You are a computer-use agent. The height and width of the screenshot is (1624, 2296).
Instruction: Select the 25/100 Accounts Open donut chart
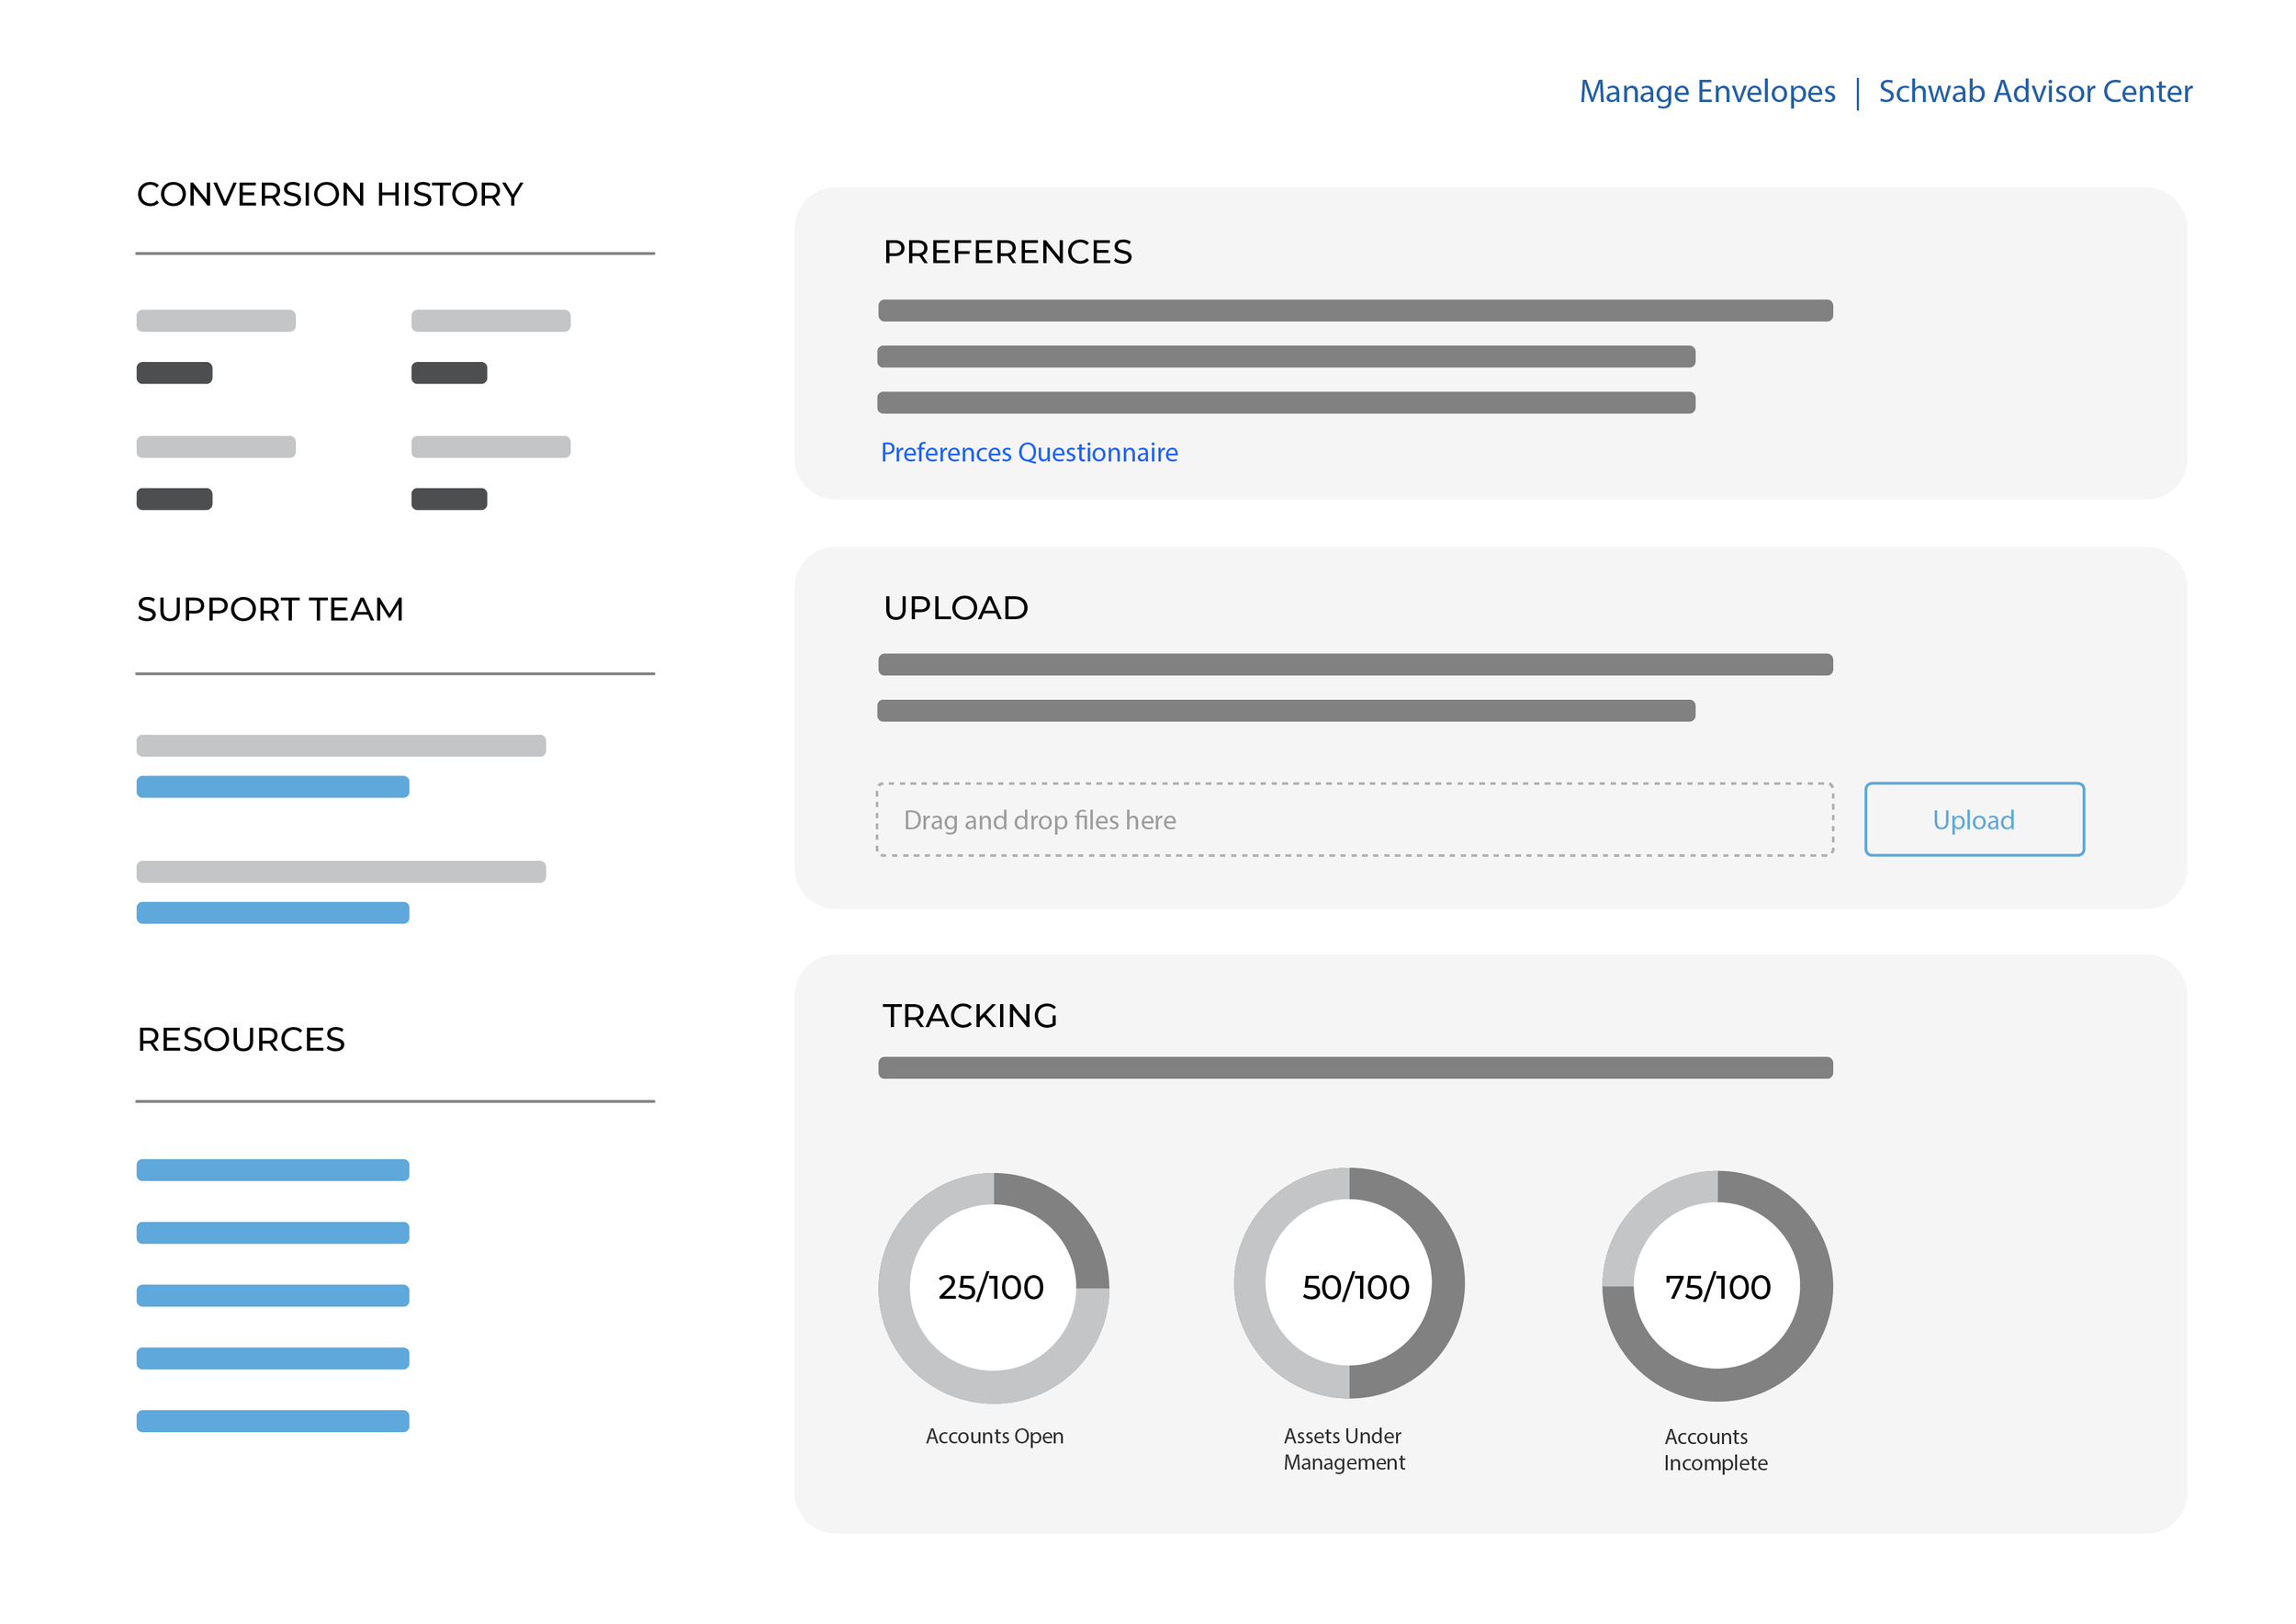coord(992,1287)
